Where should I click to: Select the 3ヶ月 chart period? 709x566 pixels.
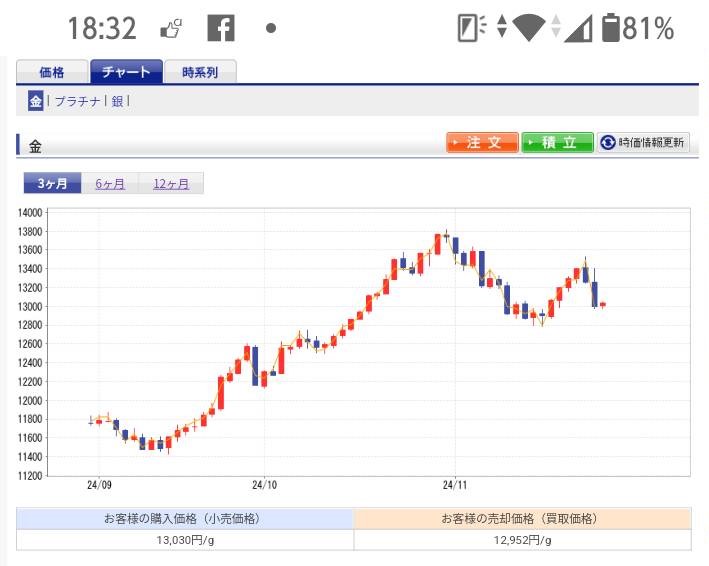pos(52,183)
